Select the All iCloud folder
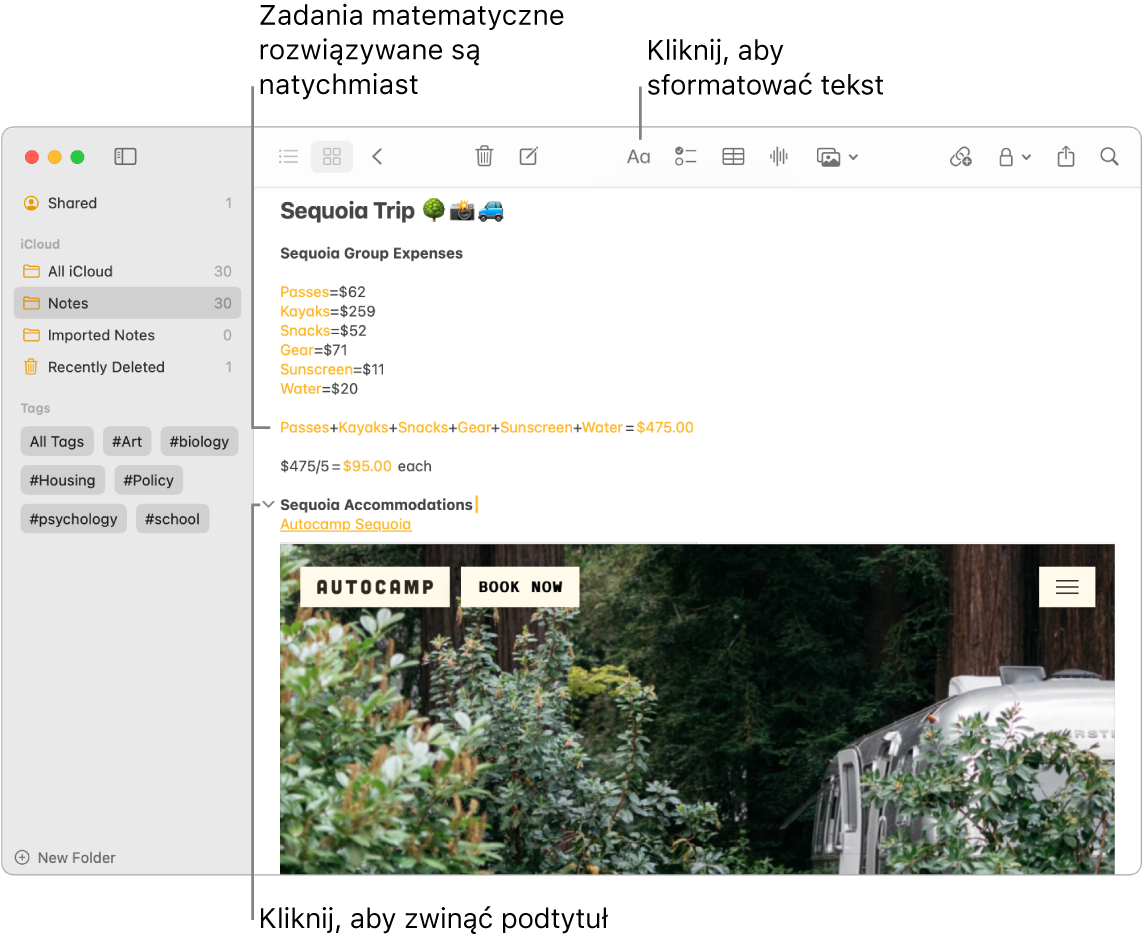 (128, 271)
